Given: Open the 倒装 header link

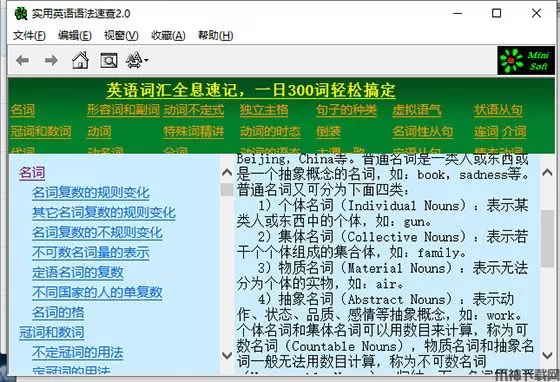Looking at the screenshot, I should coord(328,131).
